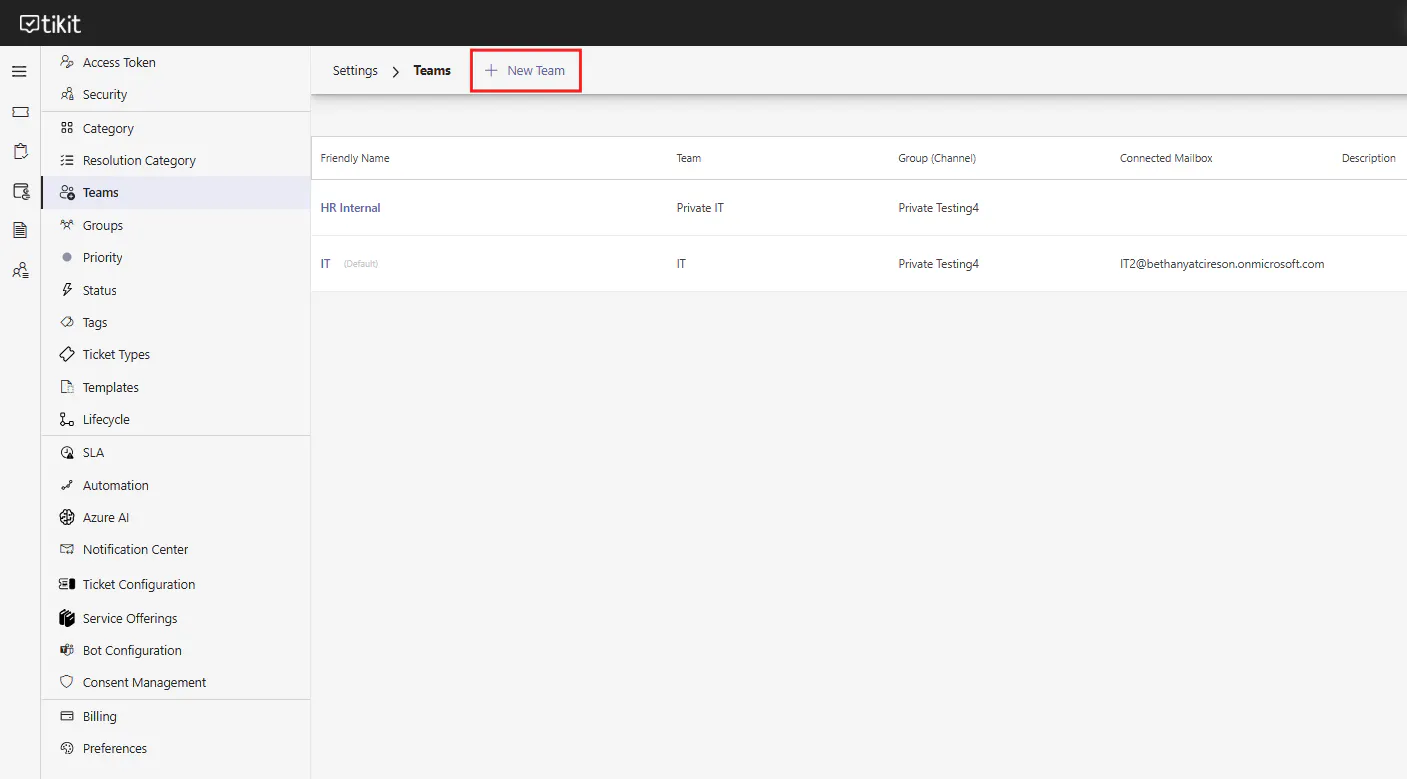Open the IT default team link
Screen dimensions: 1407x779
pyautogui.click(x=325, y=264)
